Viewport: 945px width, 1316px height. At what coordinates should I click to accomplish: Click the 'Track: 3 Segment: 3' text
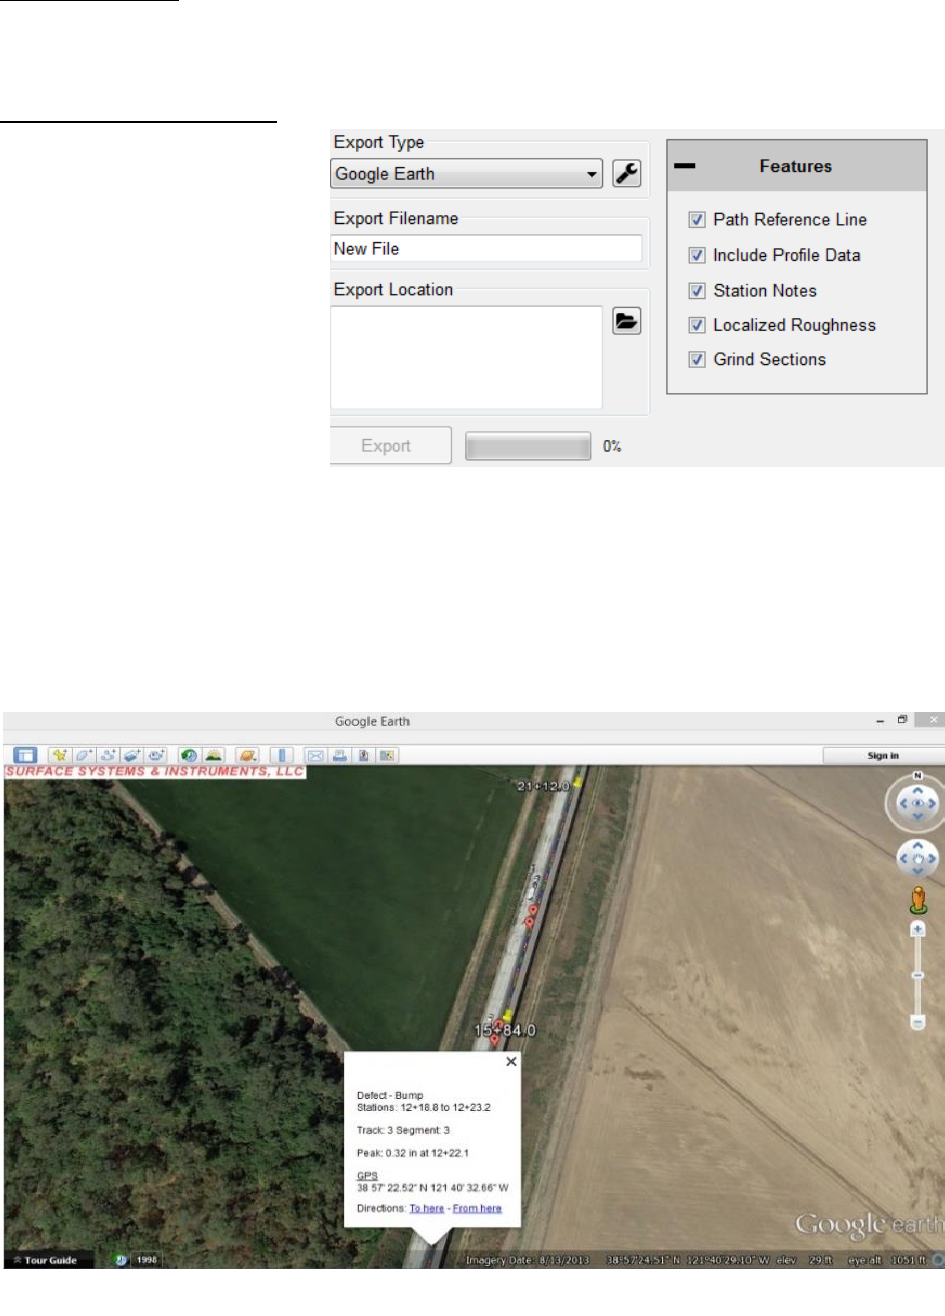[x=403, y=1130]
